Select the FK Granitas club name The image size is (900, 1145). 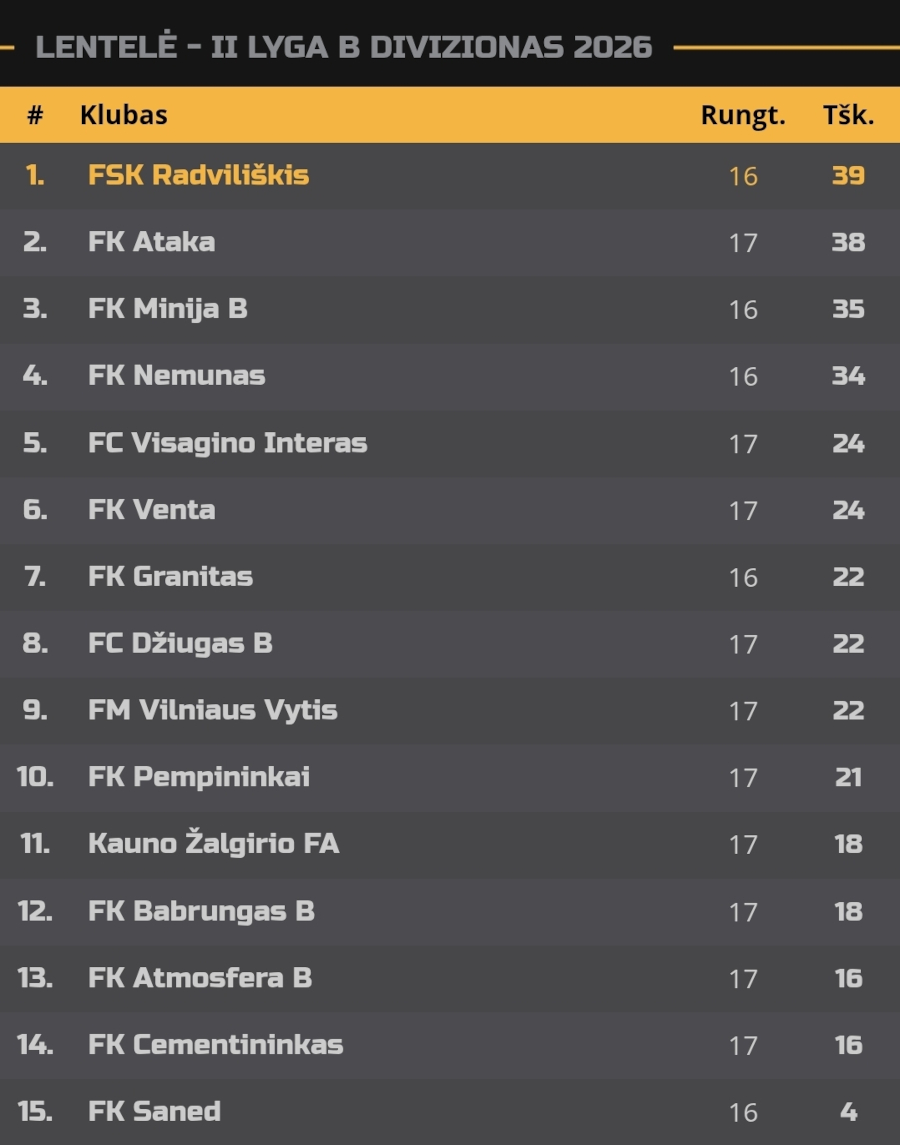pos(170,576)
